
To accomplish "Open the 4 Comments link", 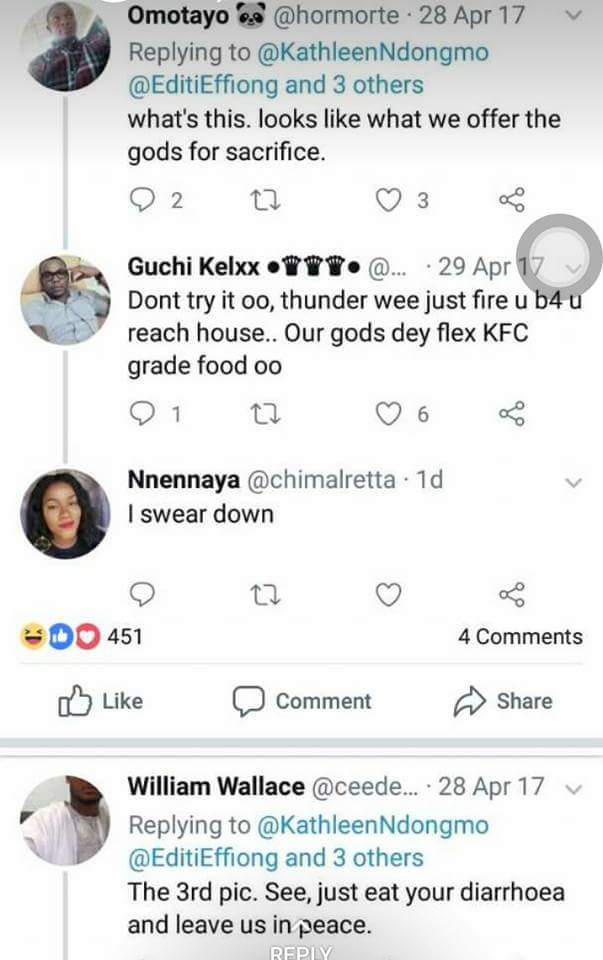I will click(520, 637).
